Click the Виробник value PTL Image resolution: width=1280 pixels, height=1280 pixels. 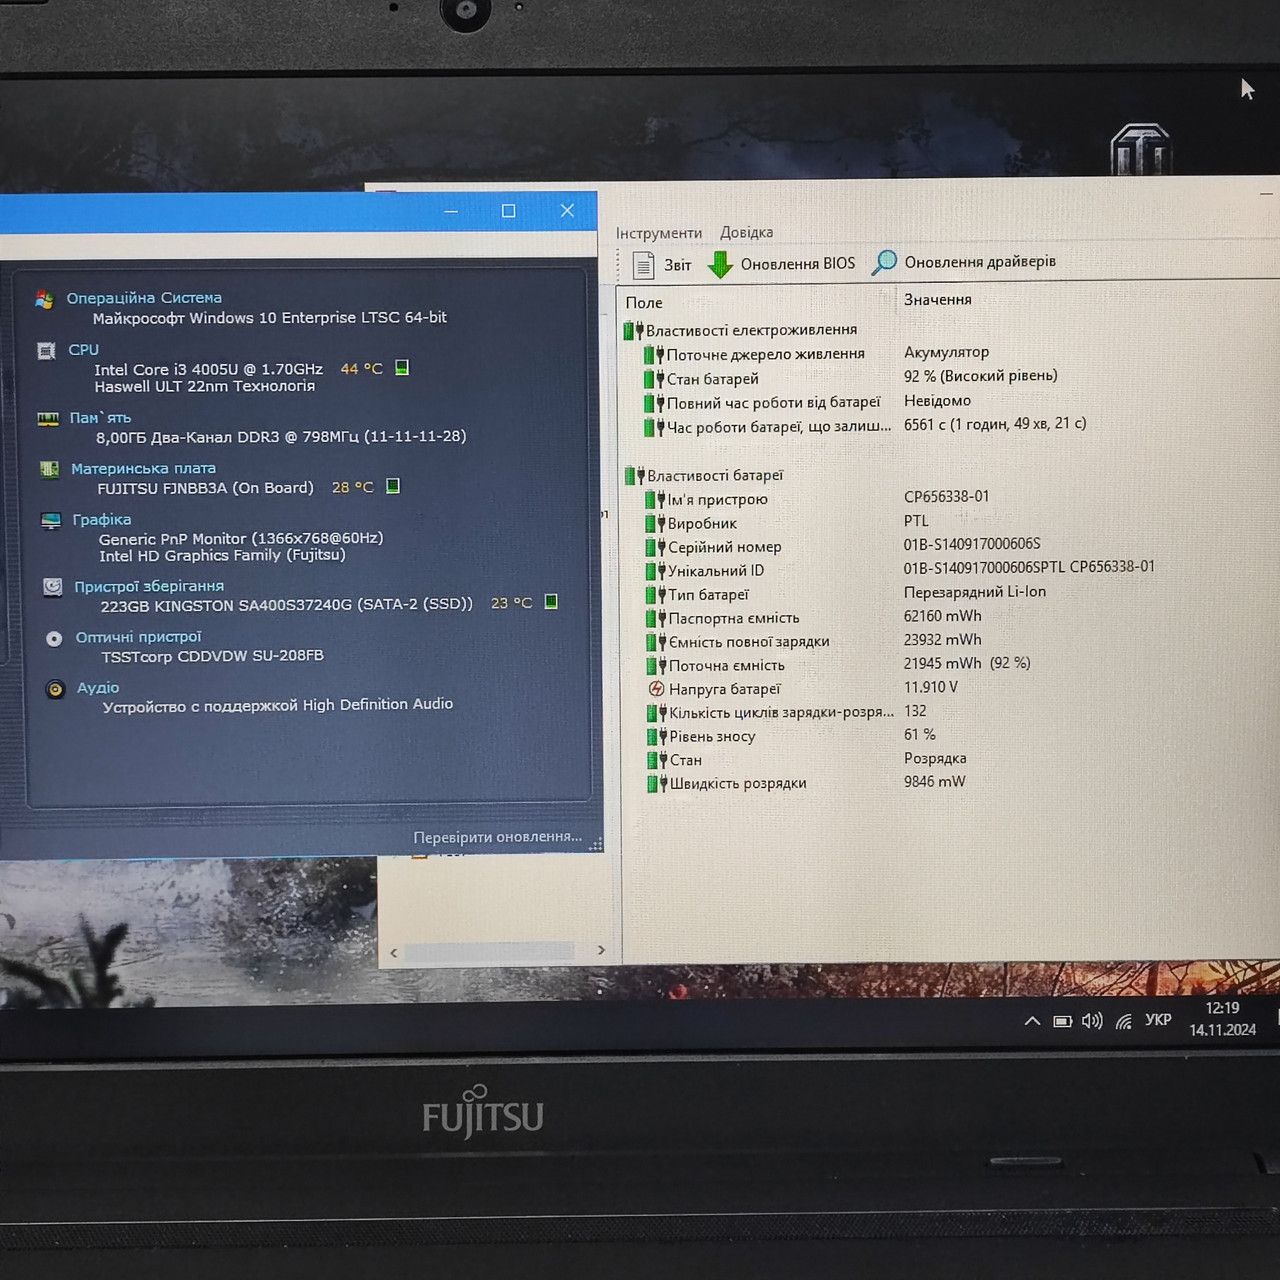916,521
